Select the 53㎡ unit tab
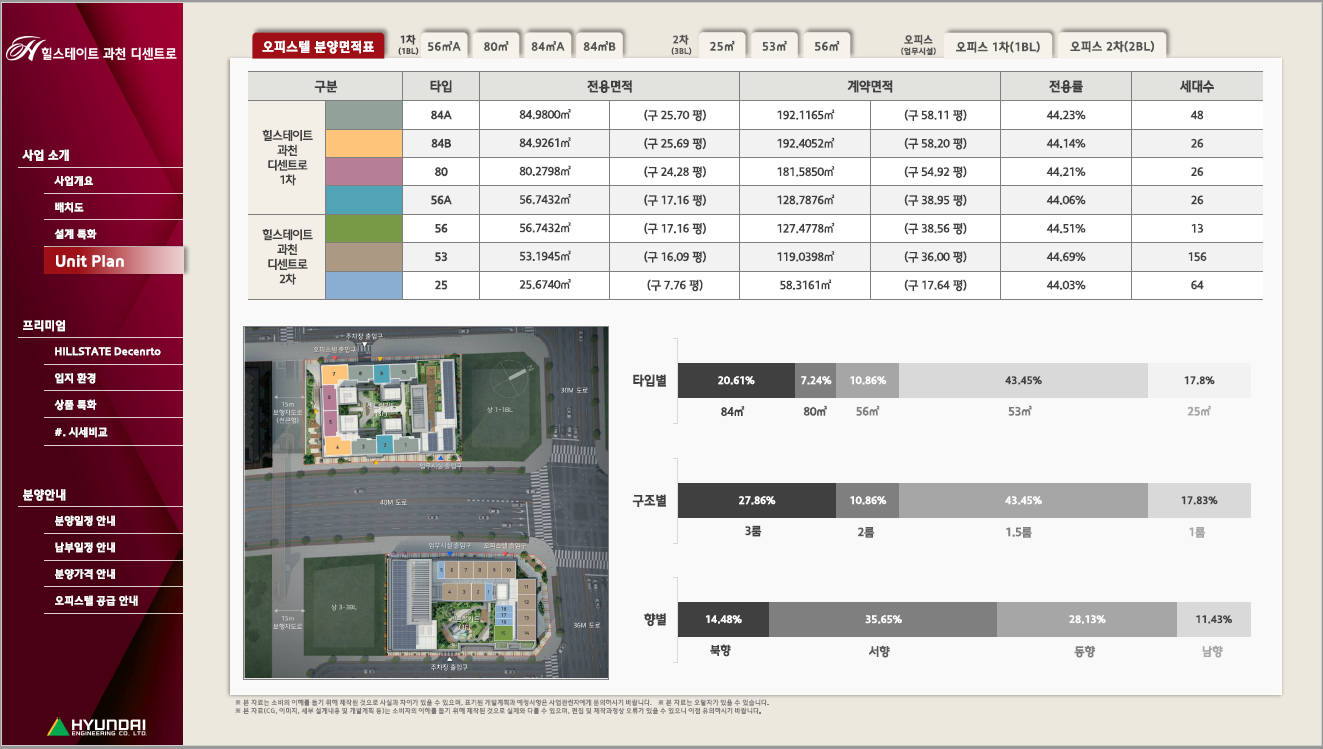The image size is (1323, 749). tap(774, 46)
